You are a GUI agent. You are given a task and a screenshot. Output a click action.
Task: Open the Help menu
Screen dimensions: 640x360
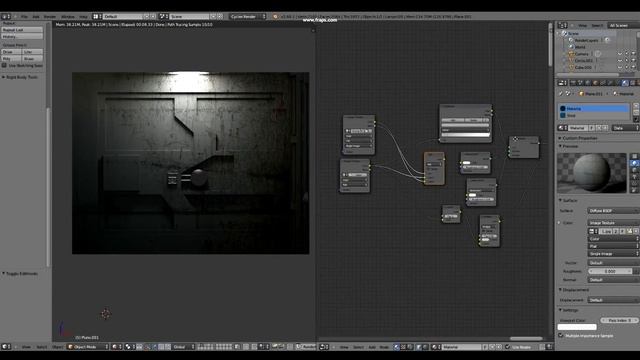point(83,17)
